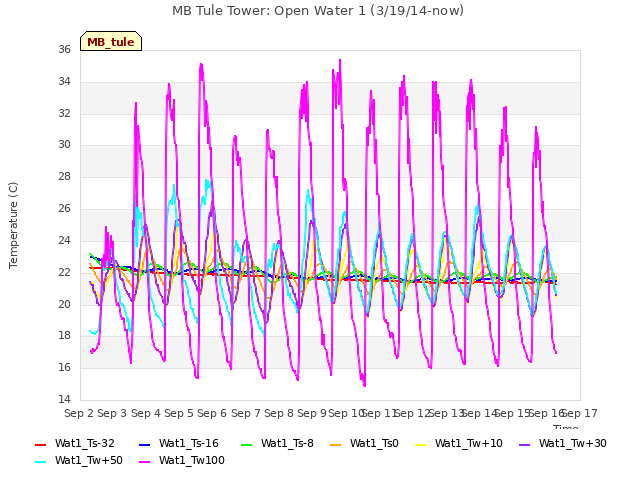Click the 18 y-axis tick label
Image resolution: width=640 pixels, height=480 pixels.
coord(64,336)
